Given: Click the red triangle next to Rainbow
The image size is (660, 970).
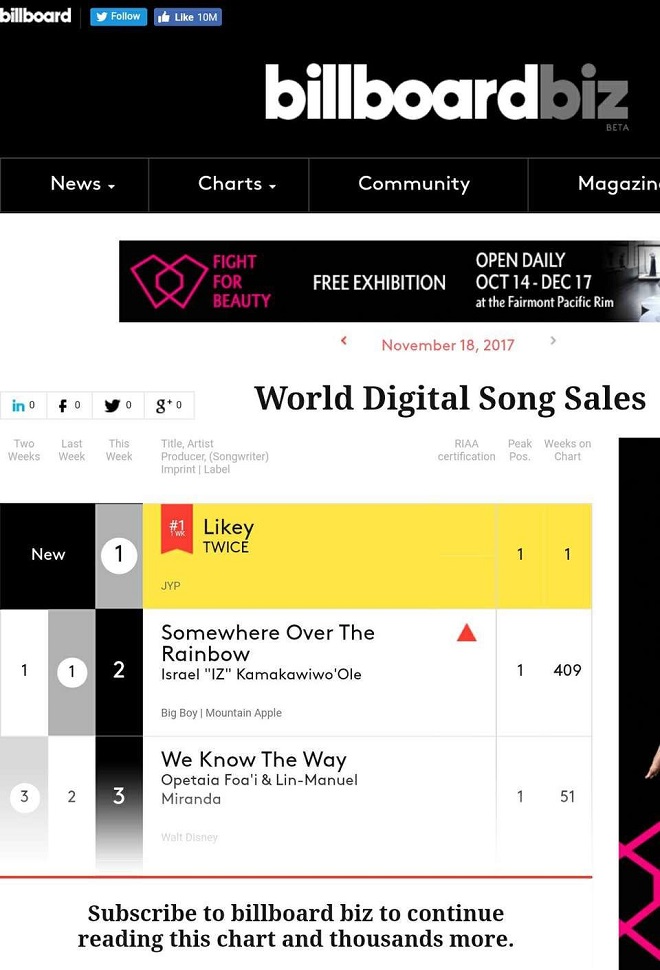Looking at the screenshot, I should (x=466, y=632).
